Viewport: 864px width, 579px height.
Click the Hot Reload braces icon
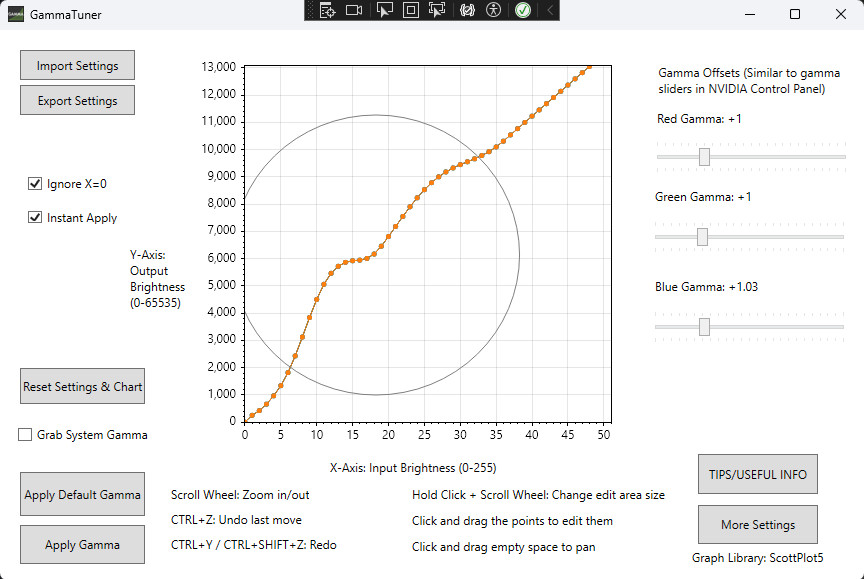pyautogui.click(x=467, y=10)
